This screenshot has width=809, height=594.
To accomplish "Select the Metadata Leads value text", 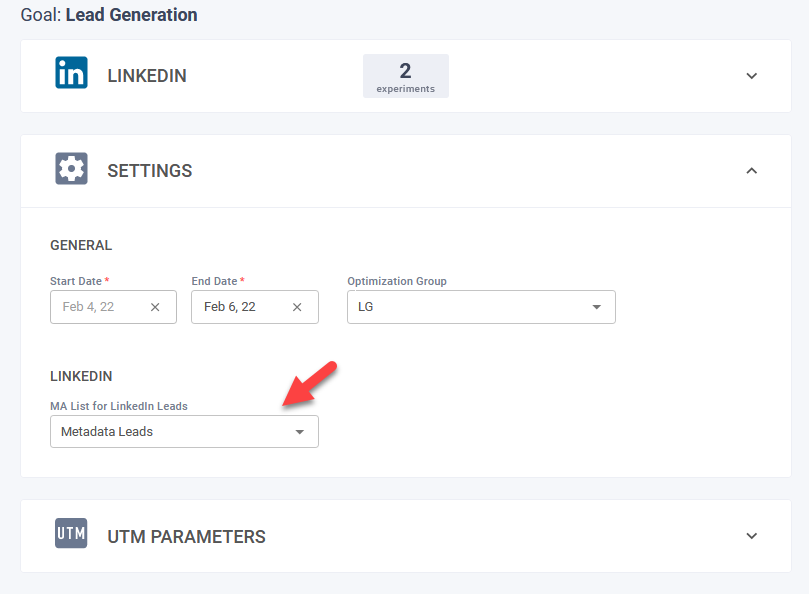I will pyautogui.click(x=107, y=432).
